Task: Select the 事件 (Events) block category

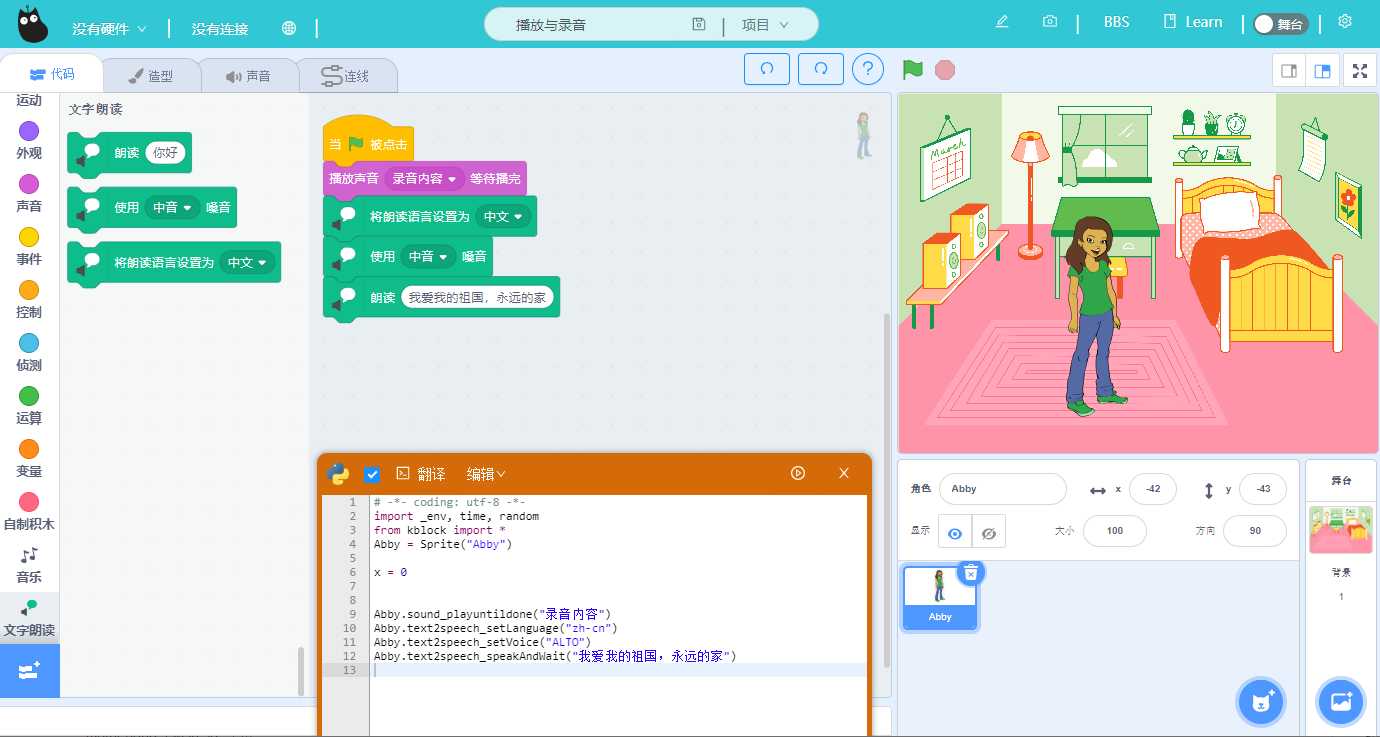Action: coord(29,246)
